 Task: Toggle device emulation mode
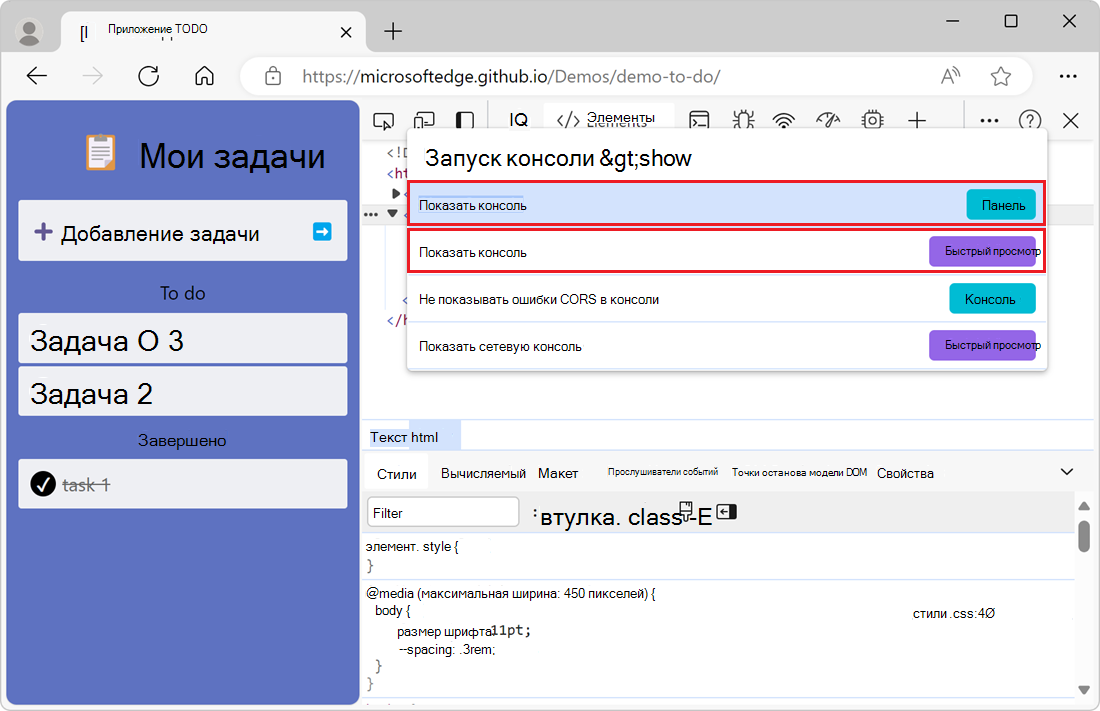click(x=424, y=120)
